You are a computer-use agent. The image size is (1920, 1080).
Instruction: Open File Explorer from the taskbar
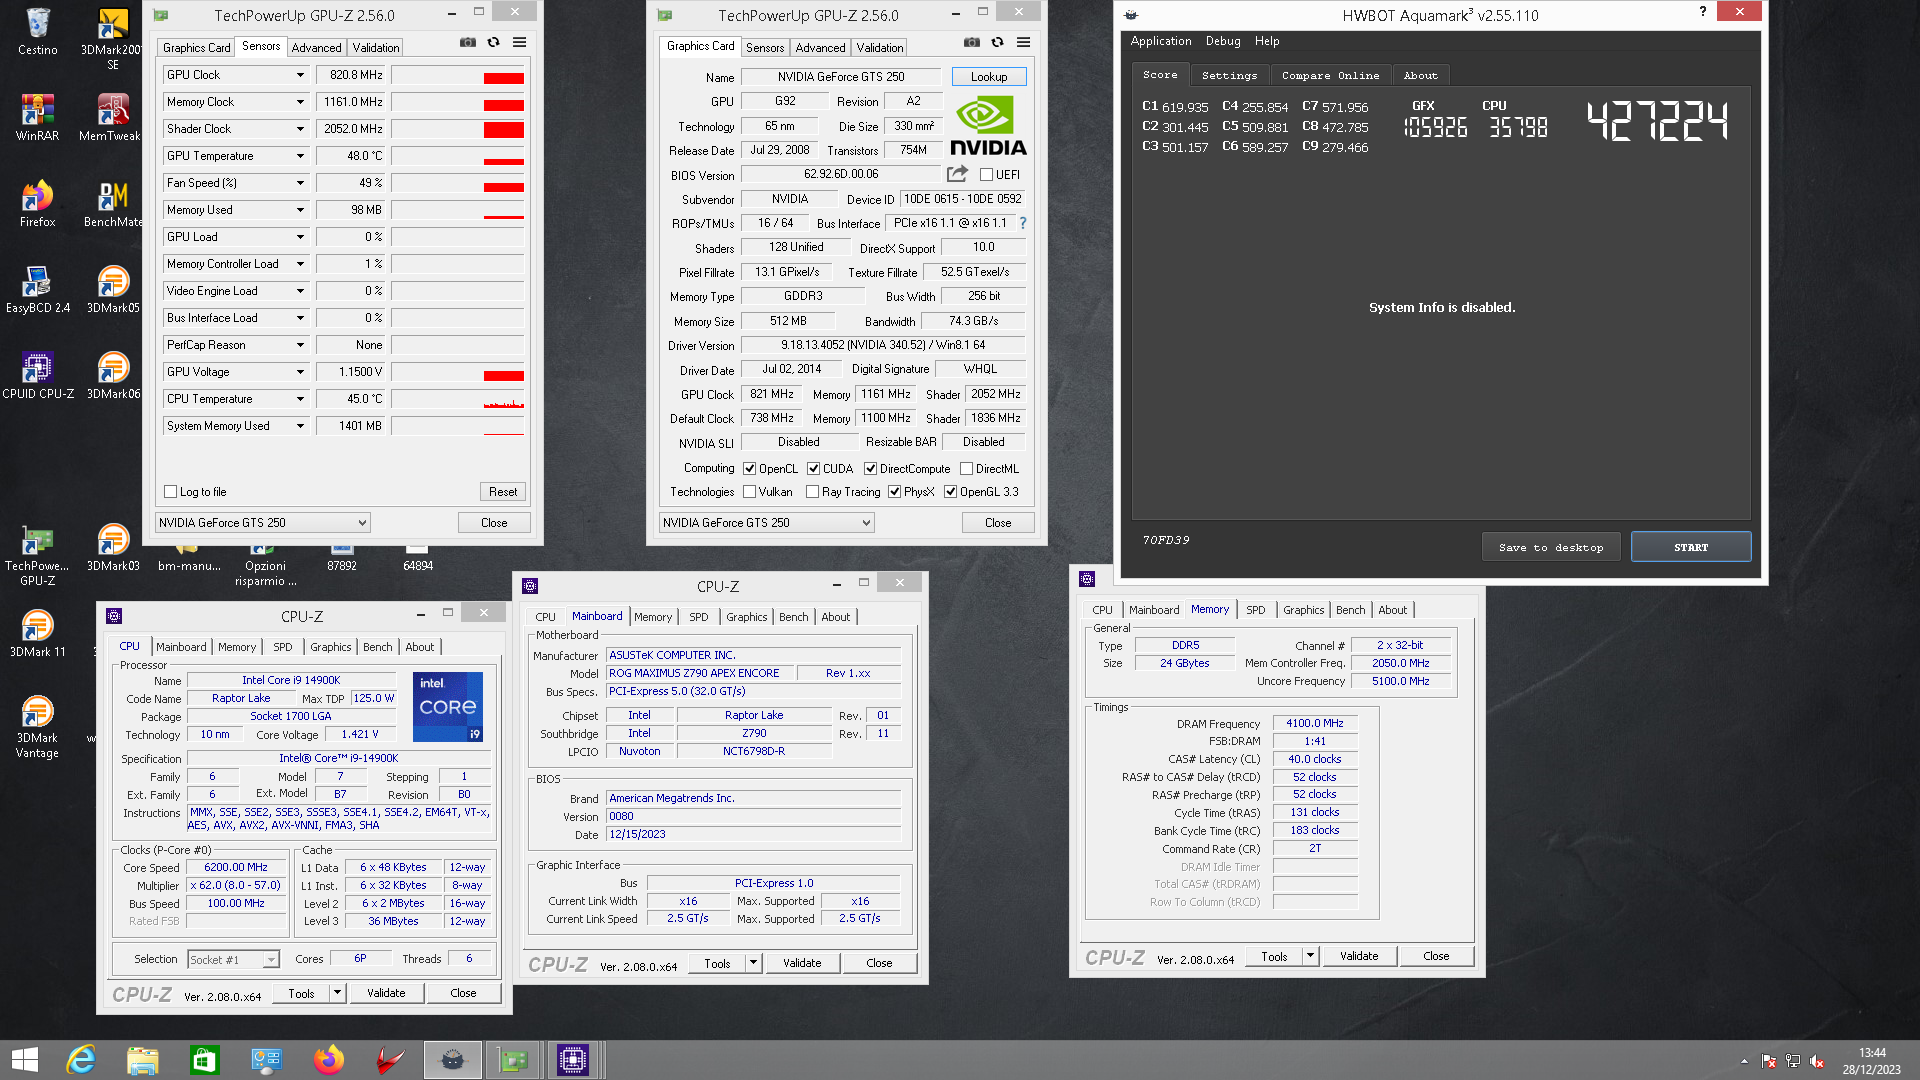point(143,1060)
